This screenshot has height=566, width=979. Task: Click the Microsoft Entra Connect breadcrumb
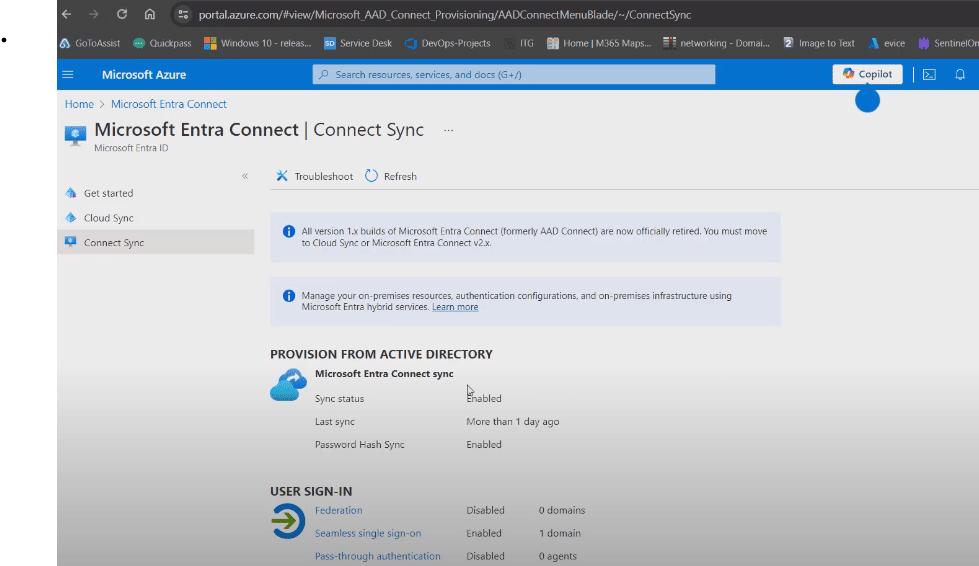click(168, 104)
